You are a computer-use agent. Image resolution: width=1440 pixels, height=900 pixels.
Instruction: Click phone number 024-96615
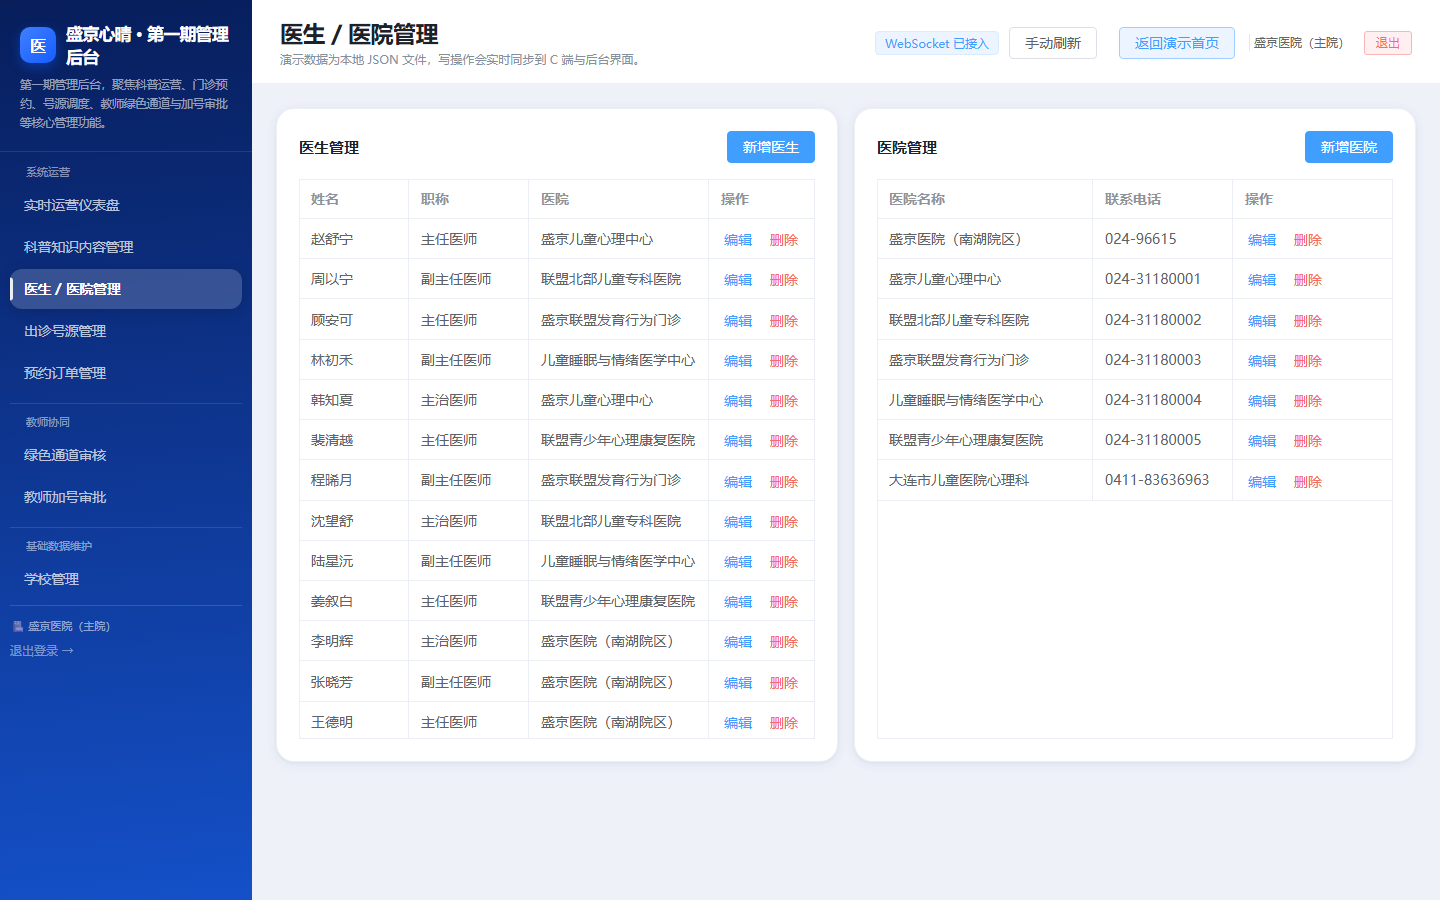pyautogui.click(x=1141, y=239)
